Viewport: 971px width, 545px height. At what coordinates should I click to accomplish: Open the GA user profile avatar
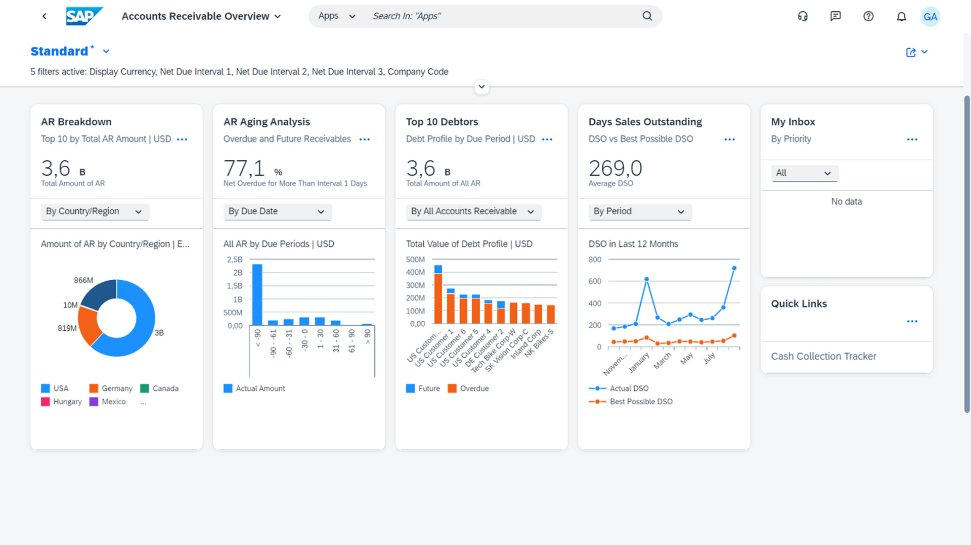pos(931,16)
